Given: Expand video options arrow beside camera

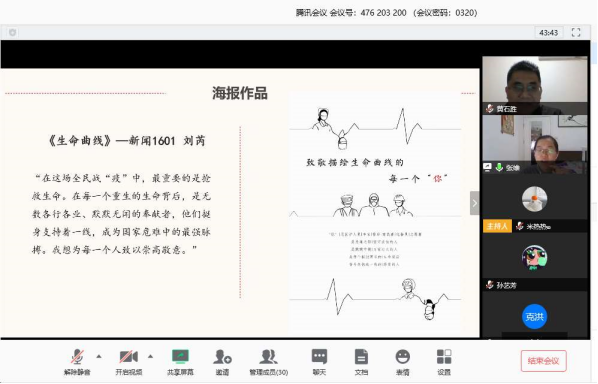Looking at the screenshot, I should click(x=151, y=357).
